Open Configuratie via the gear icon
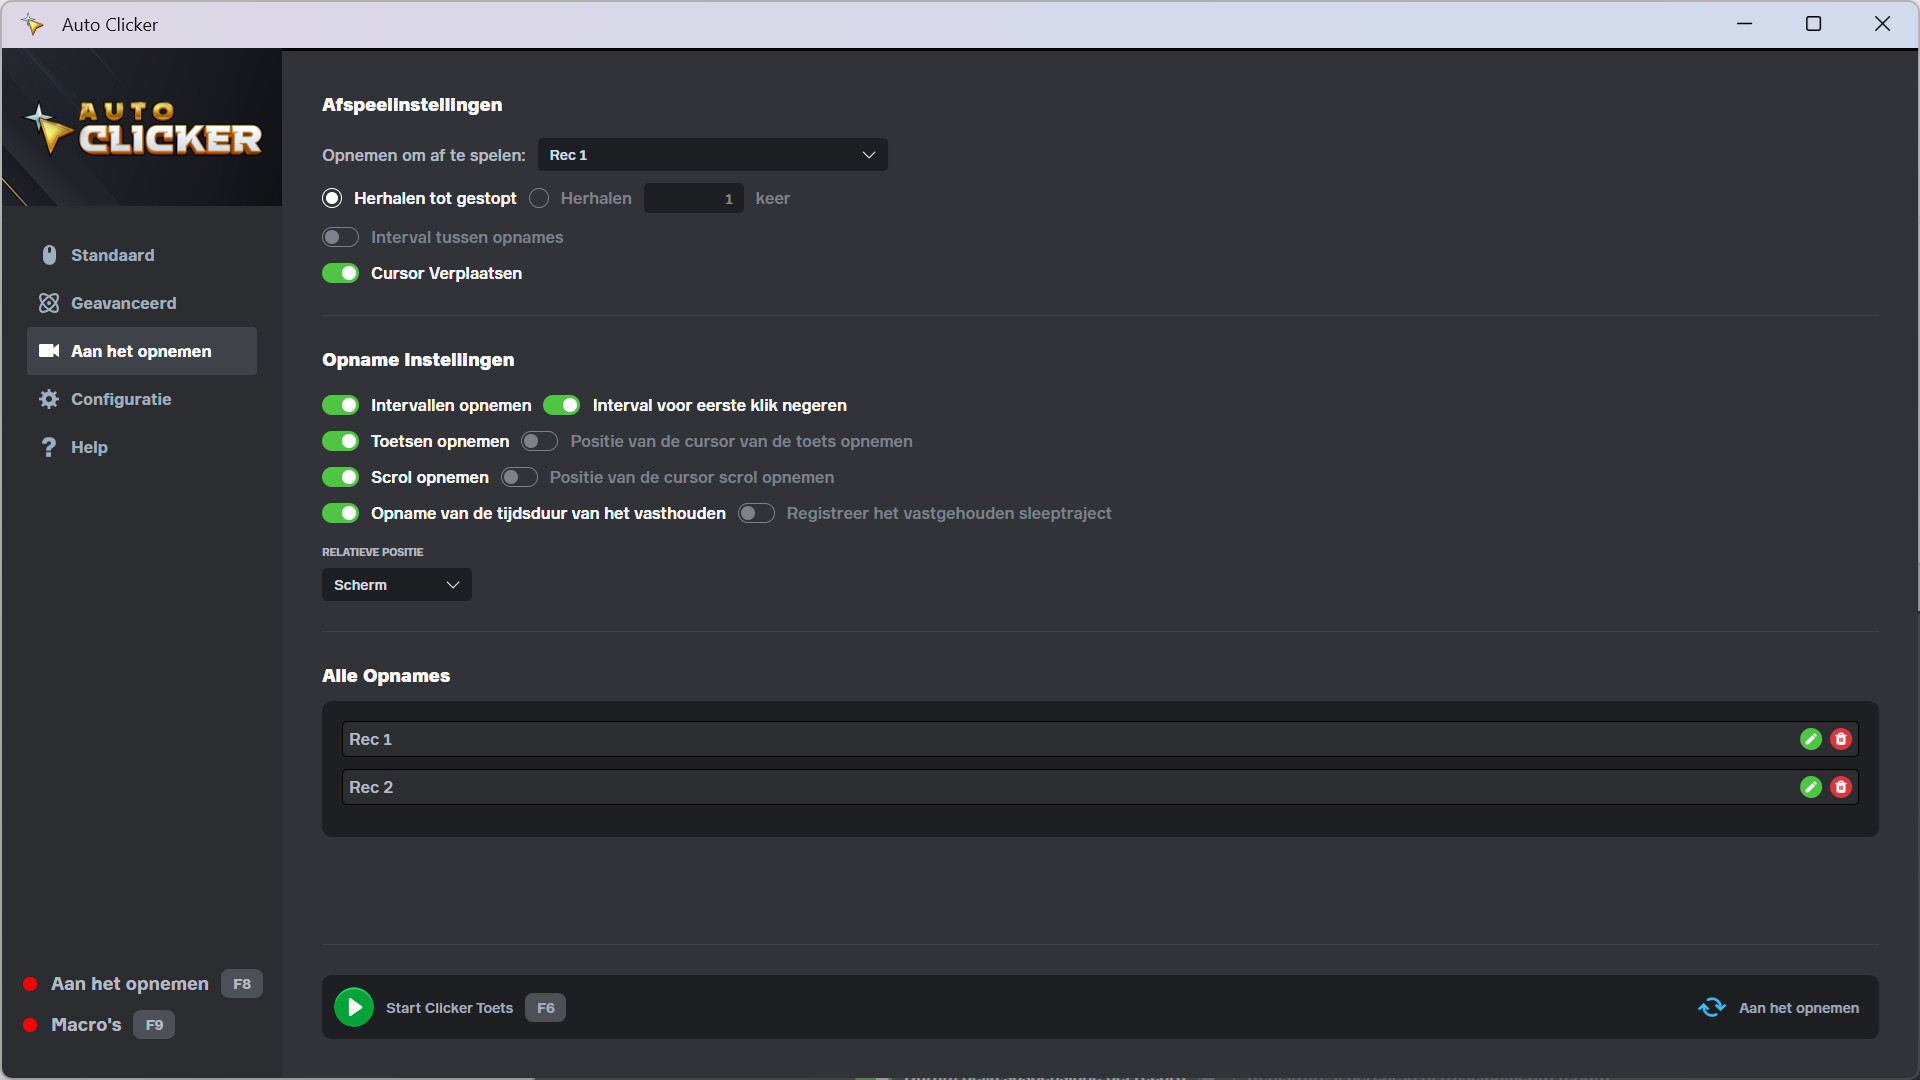1920x1080 pixels. [48, 399]
